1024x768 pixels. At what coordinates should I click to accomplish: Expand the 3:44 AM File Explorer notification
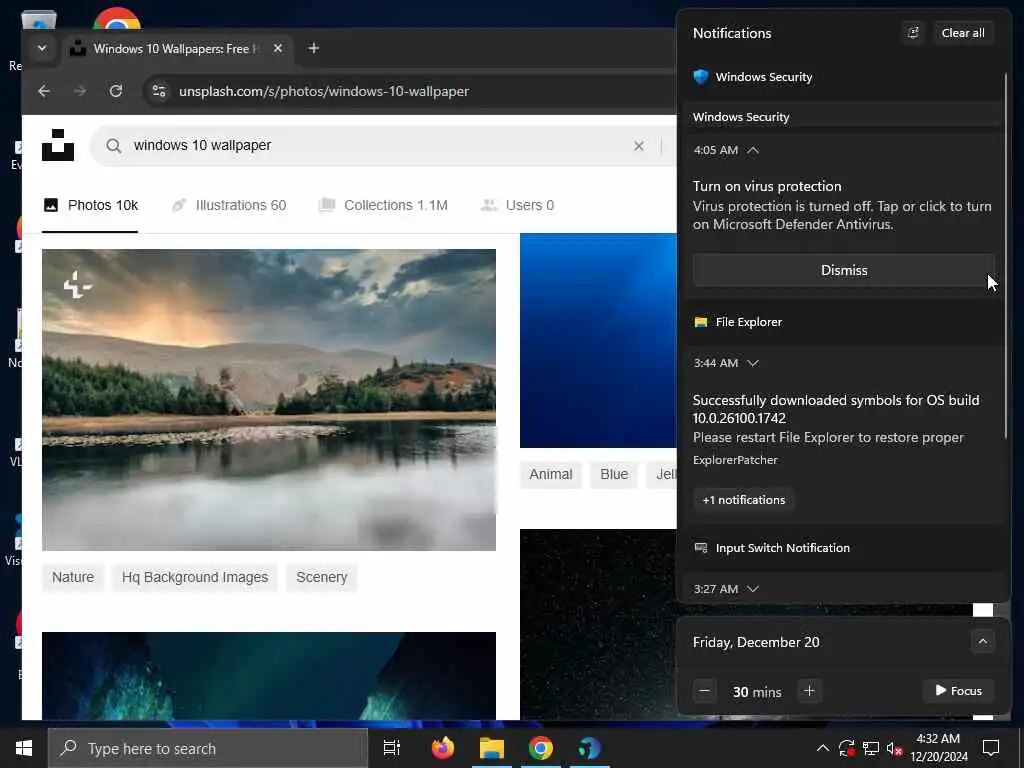[753, 363]
